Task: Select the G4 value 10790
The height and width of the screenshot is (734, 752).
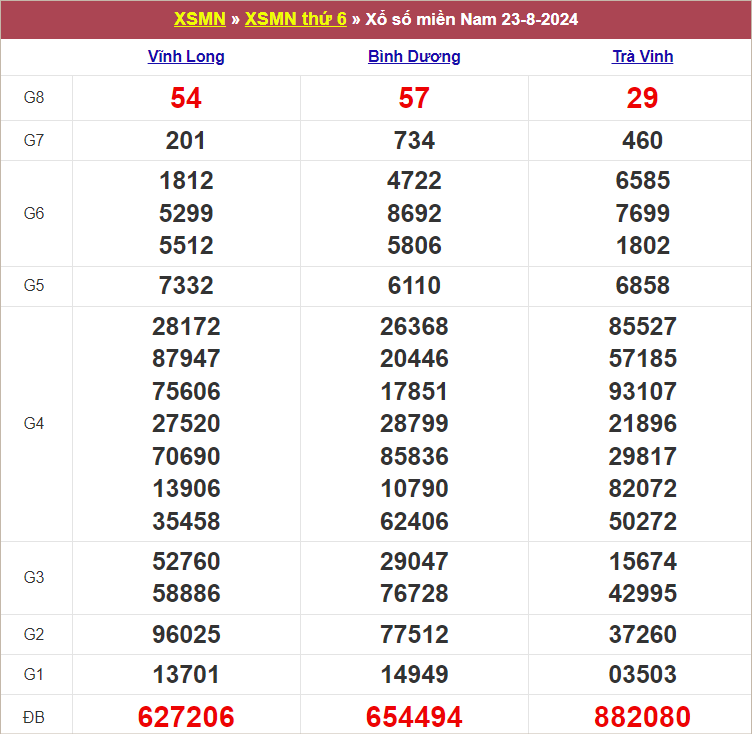Action: pos(414,489)
